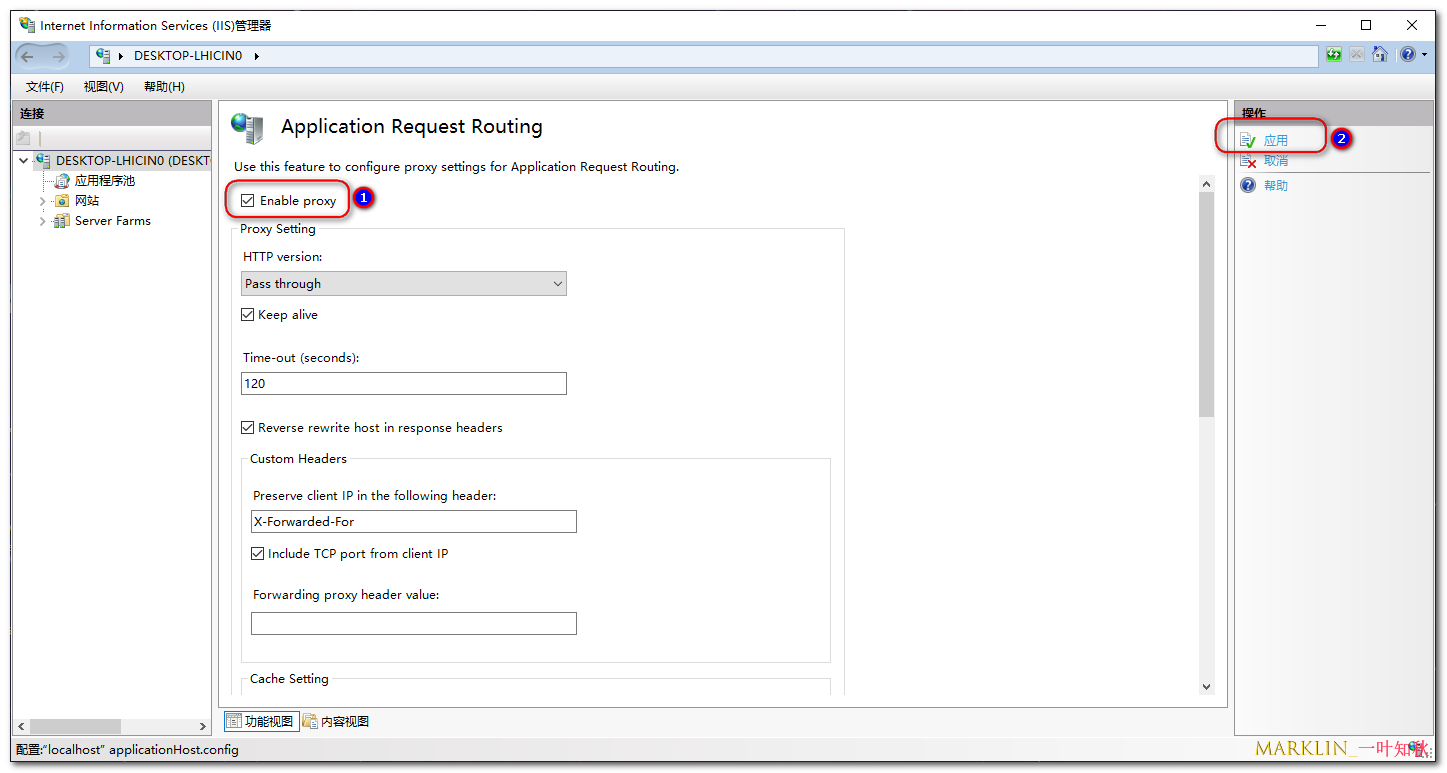Open the 帮助(H) menu
This screenshot has height=773, width=1447.
(x=164, y=87)
